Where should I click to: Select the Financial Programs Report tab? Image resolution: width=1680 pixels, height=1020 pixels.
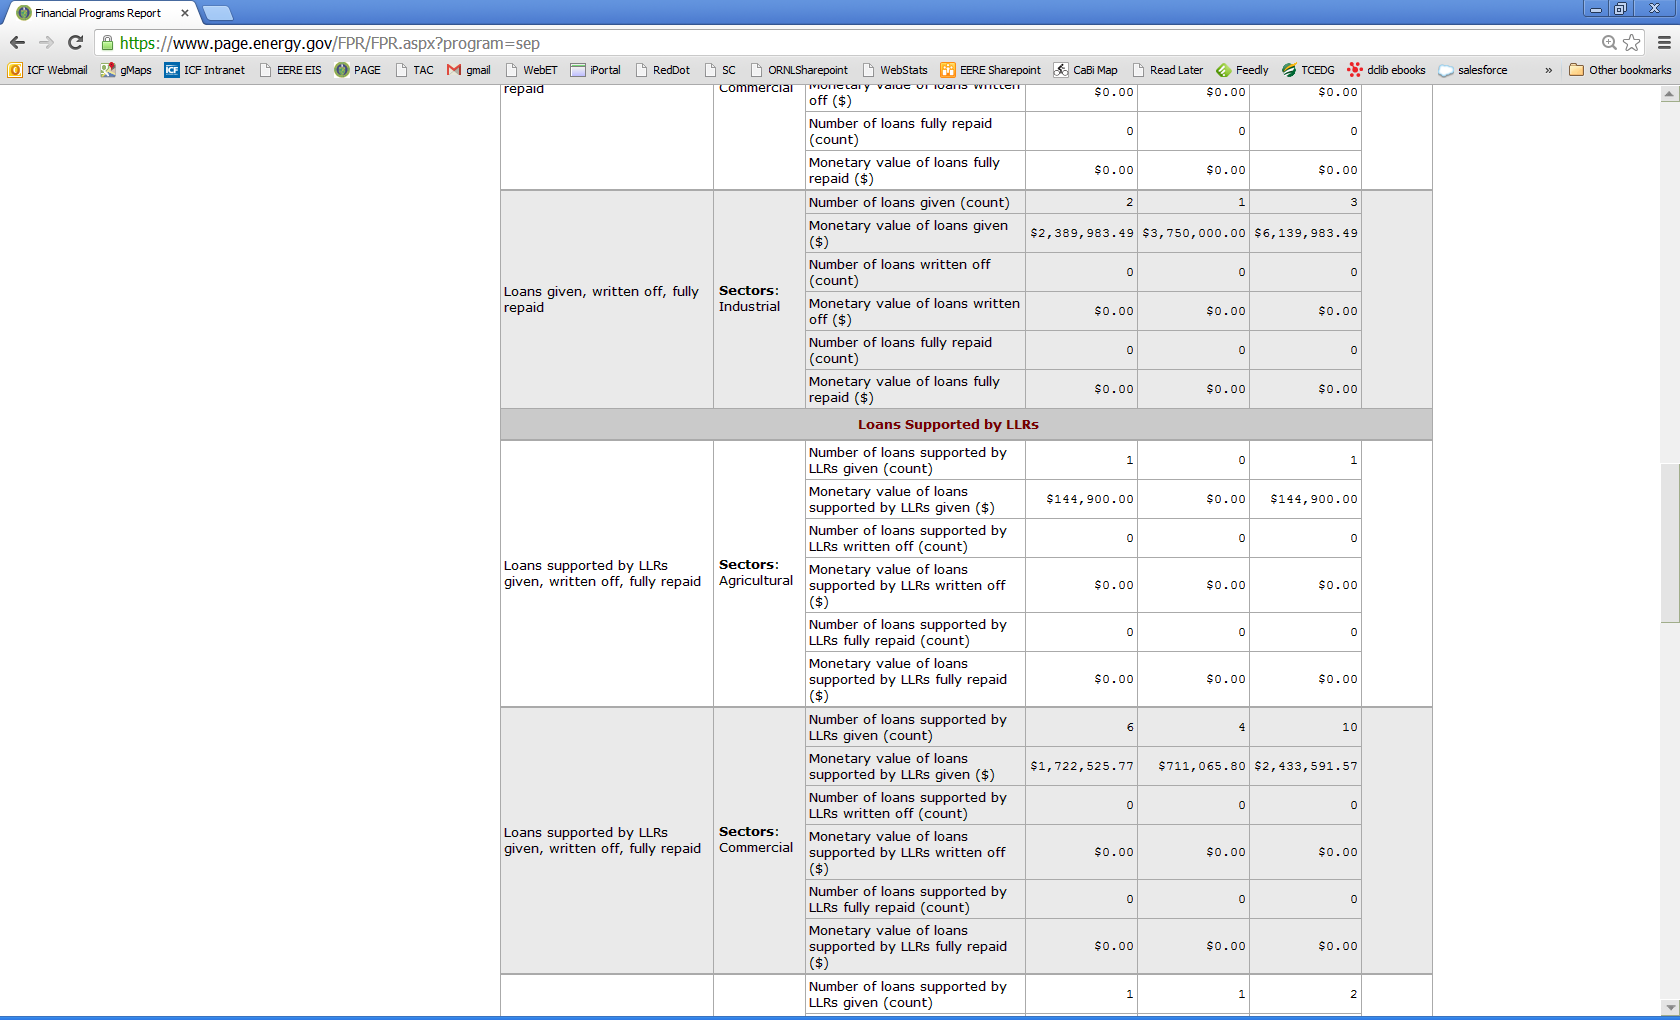98,13
